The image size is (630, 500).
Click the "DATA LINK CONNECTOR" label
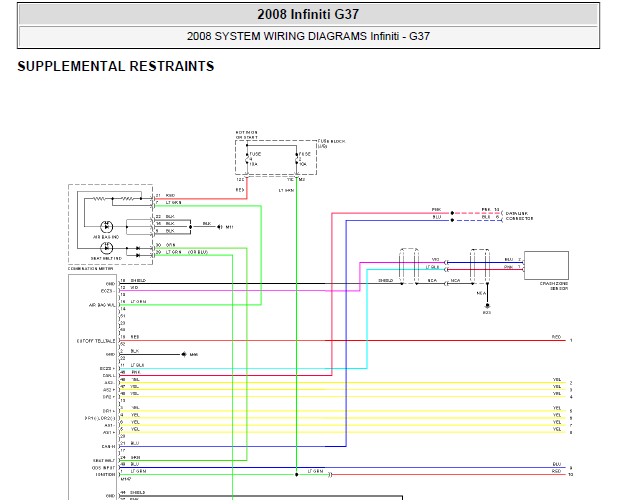(520, 216)
